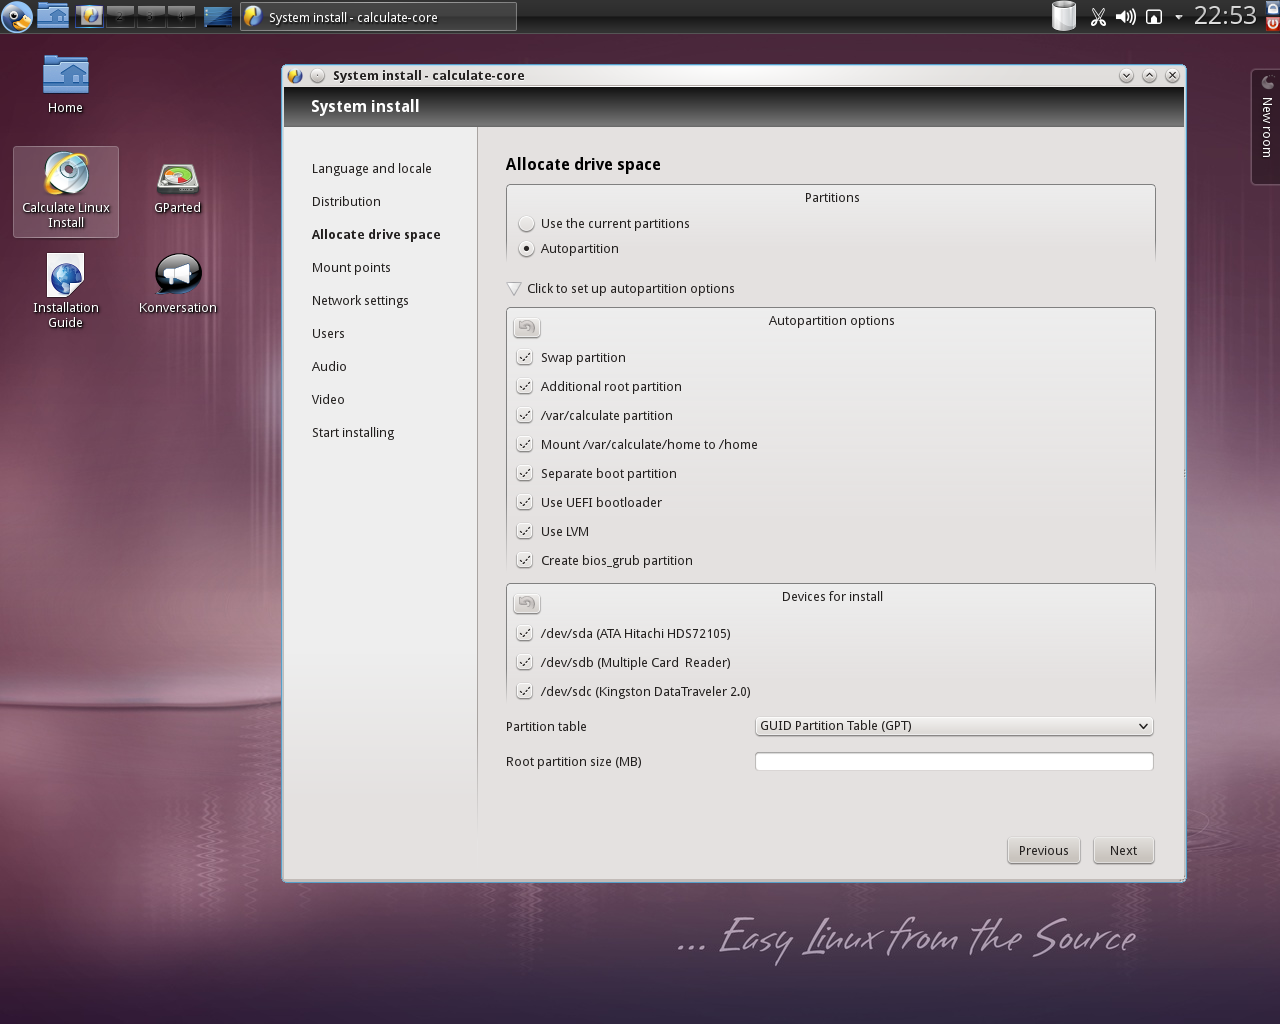
Task: Go to the Mount points step
Action: coord(351,268)
